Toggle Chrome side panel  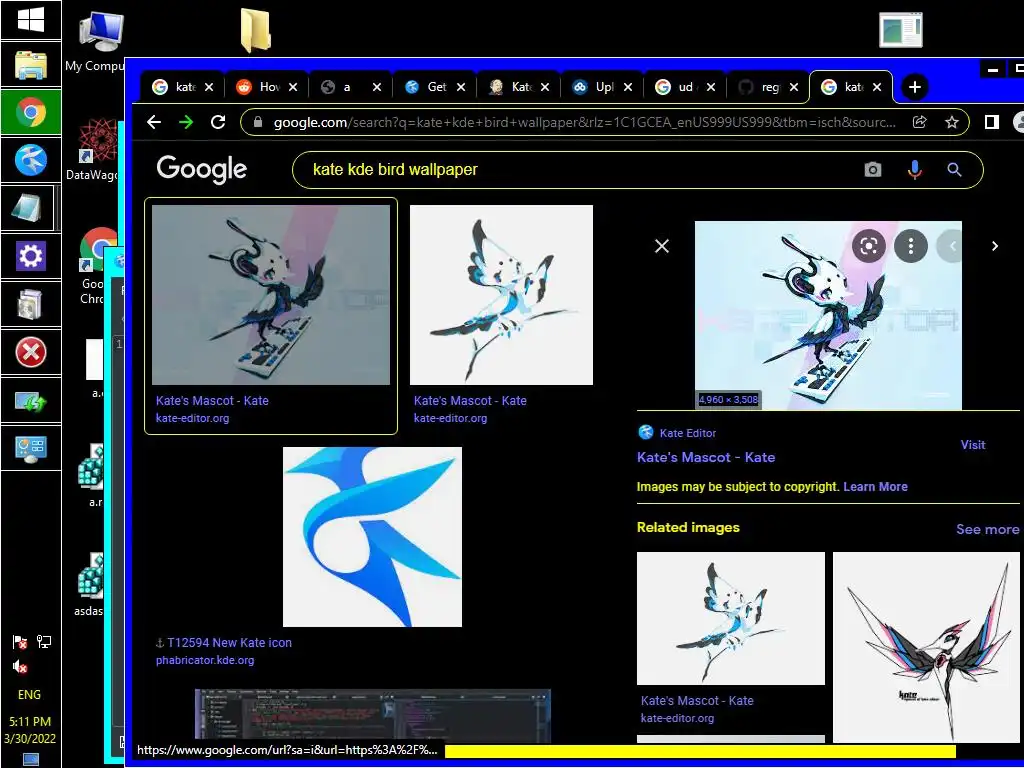991,122
